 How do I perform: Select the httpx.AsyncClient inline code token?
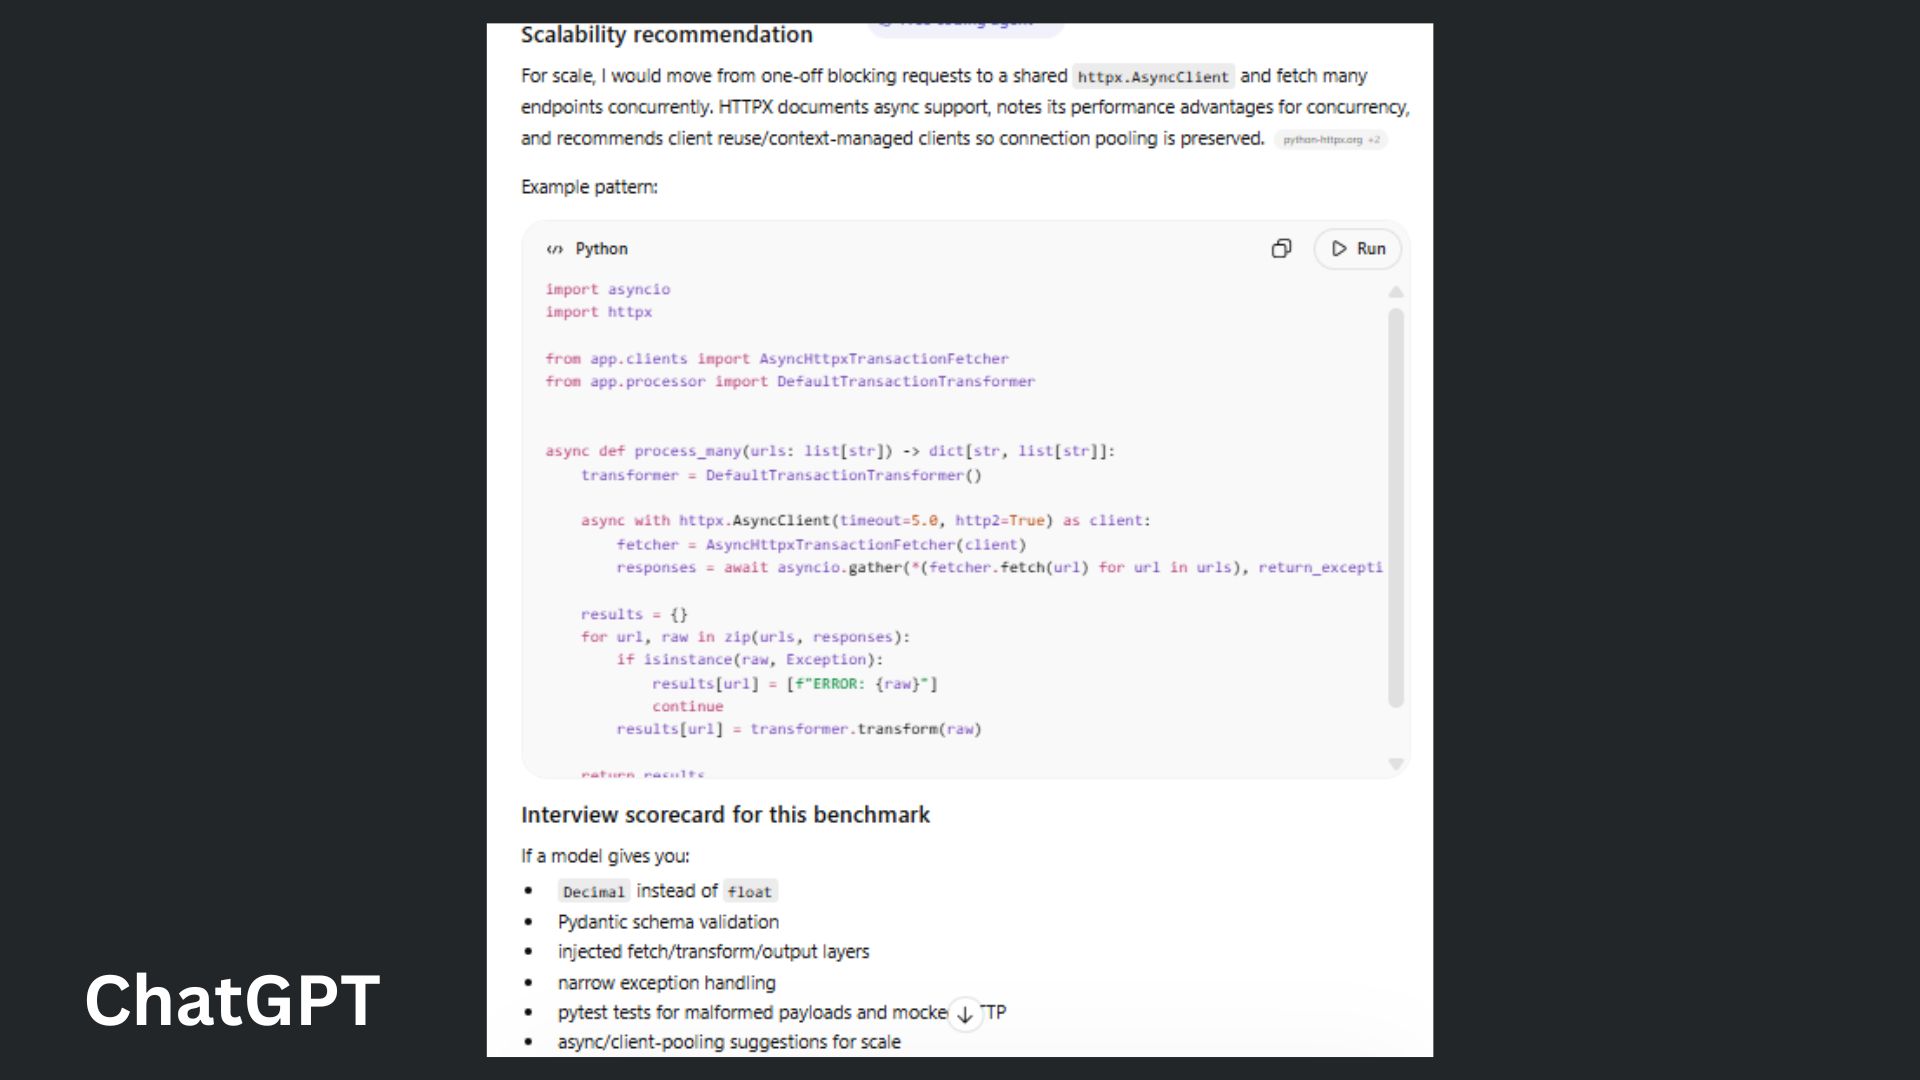point(1152,76)
